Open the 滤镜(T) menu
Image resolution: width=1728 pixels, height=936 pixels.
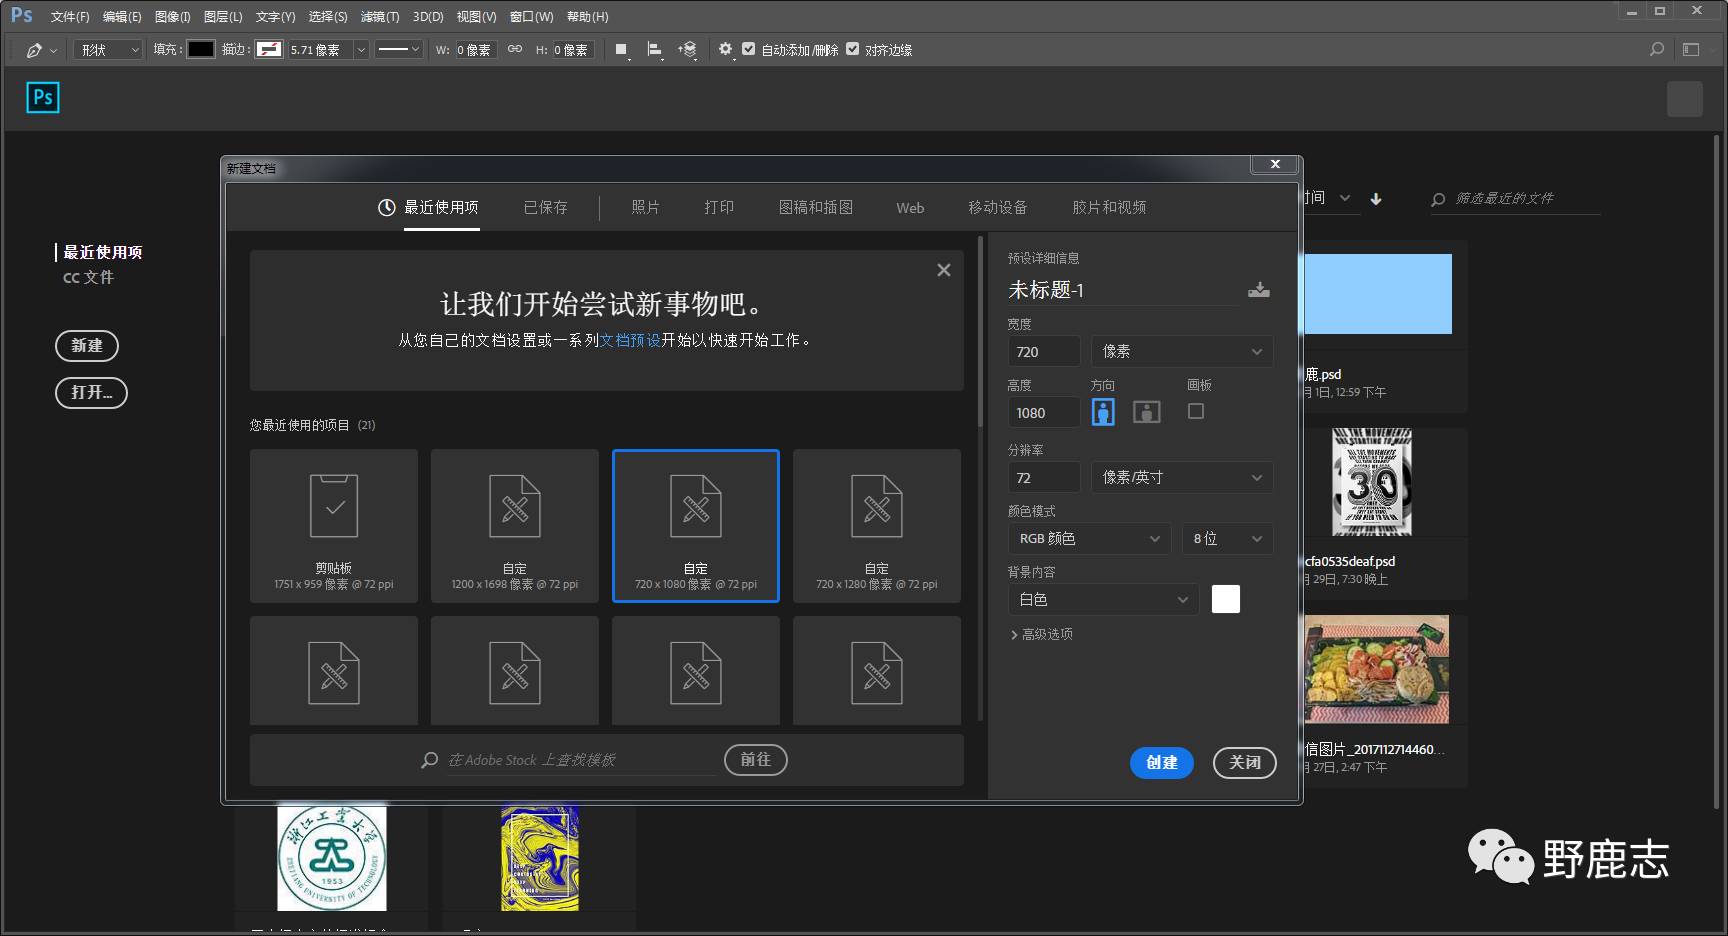379,17
